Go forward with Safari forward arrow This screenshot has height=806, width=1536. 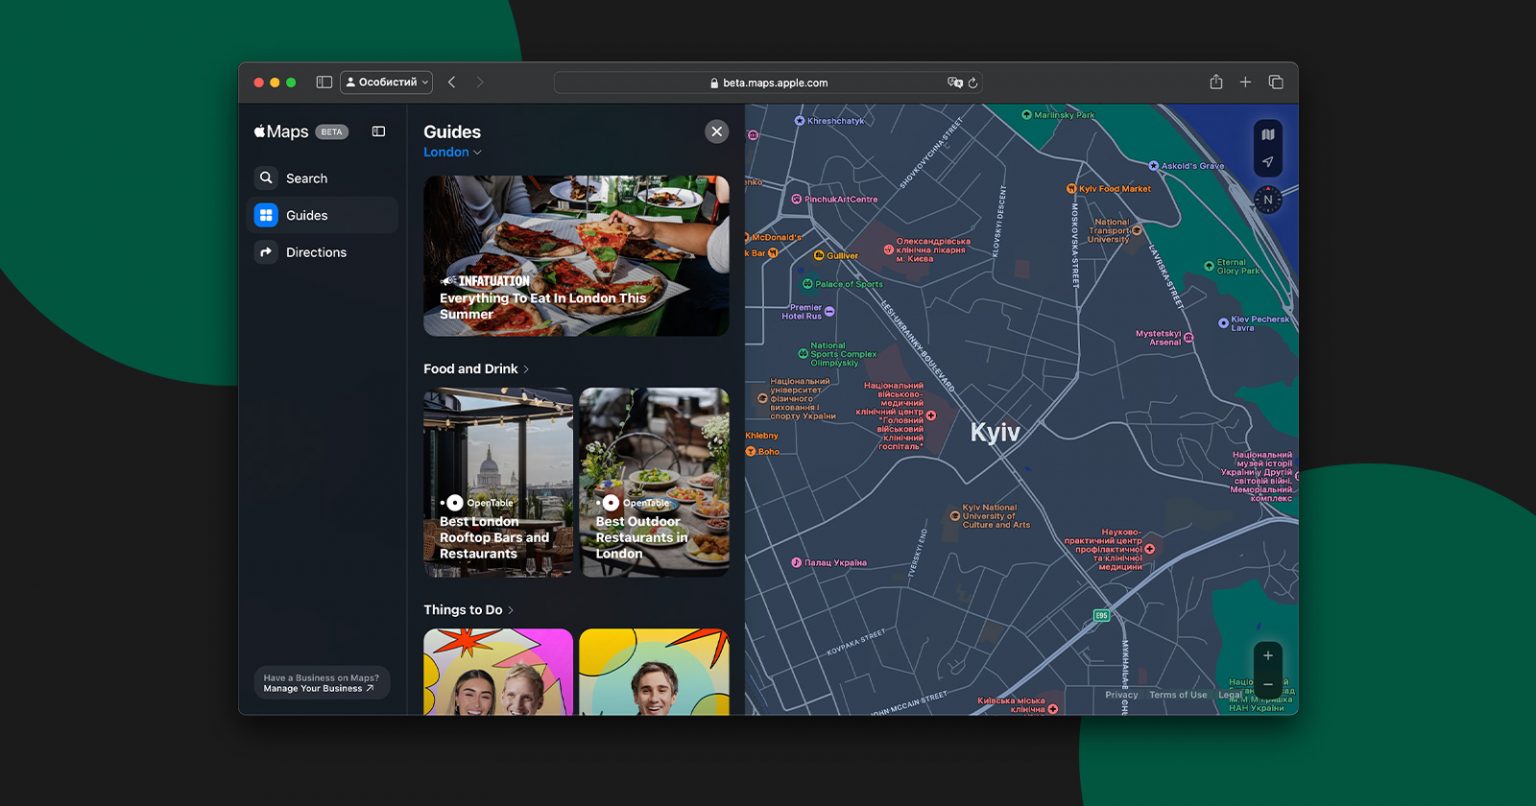480,82
